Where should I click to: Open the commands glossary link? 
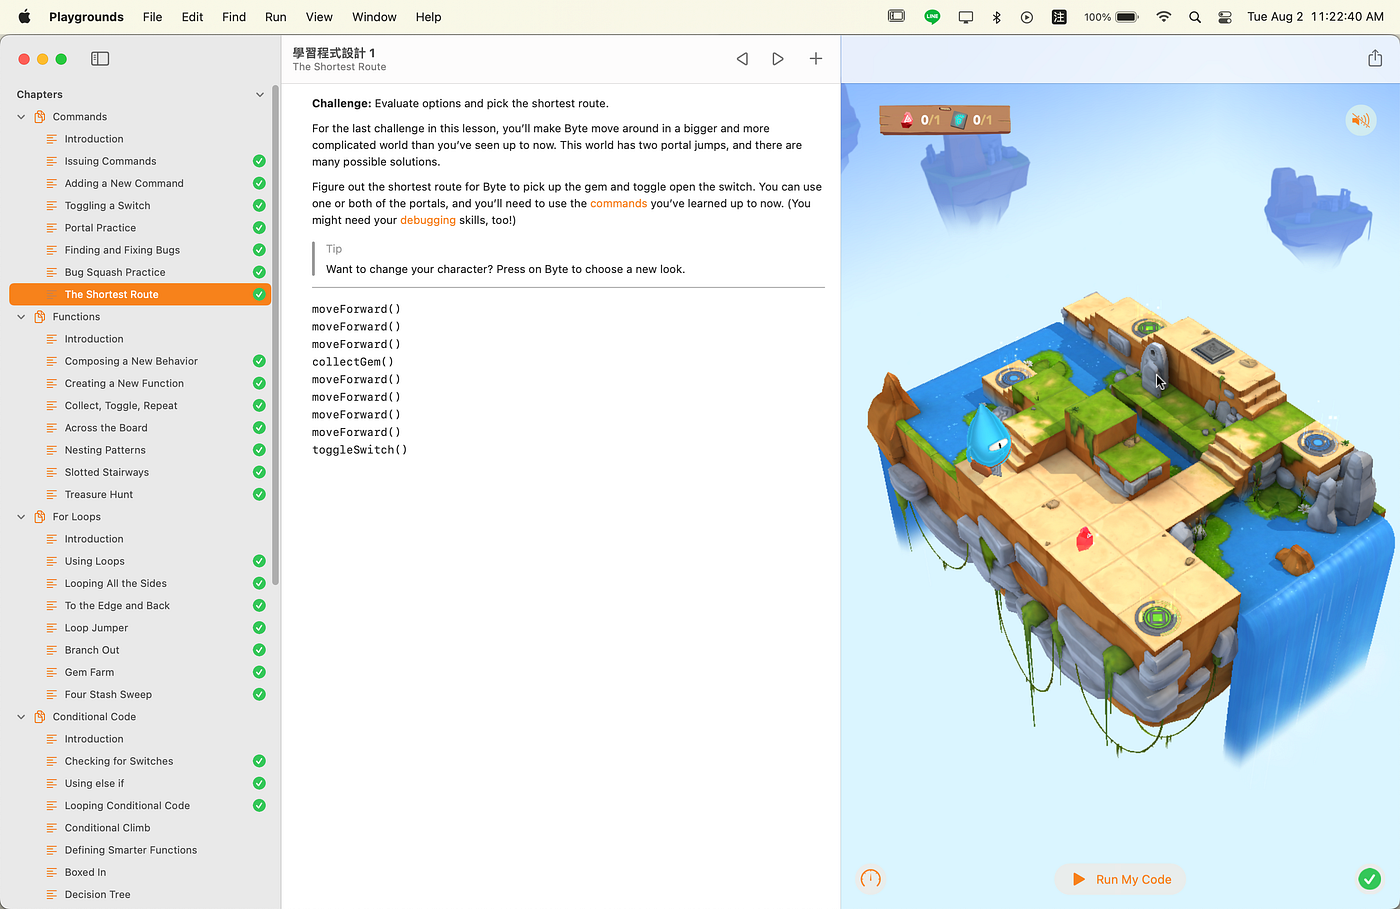pos(618,203)
